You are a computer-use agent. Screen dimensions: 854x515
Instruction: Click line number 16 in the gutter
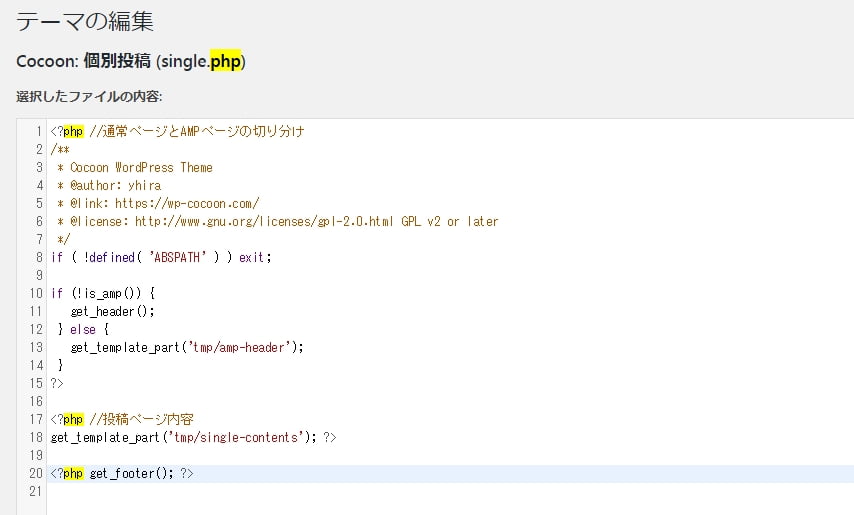coord(36,401)
